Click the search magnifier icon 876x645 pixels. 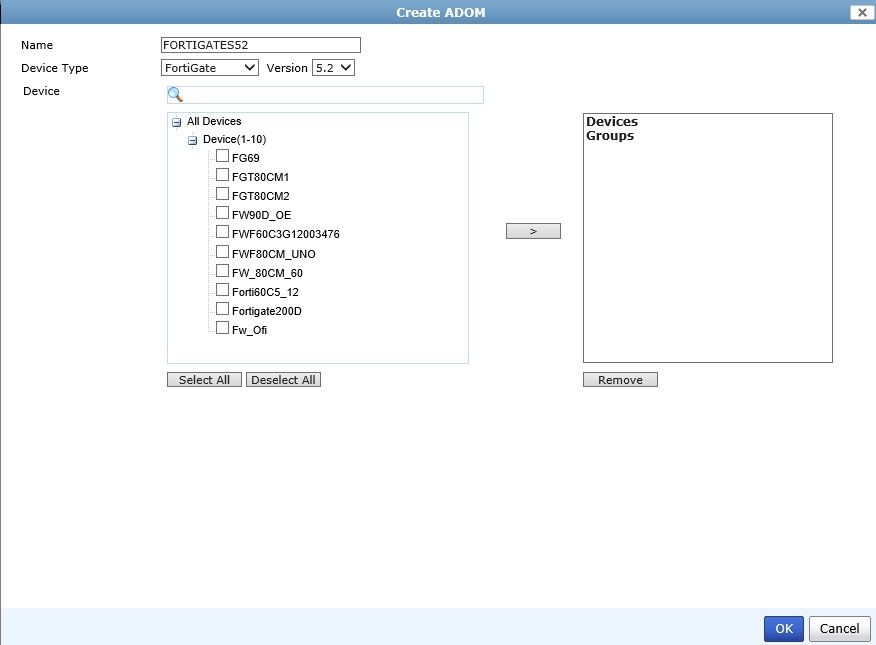(x=175, y=94)
